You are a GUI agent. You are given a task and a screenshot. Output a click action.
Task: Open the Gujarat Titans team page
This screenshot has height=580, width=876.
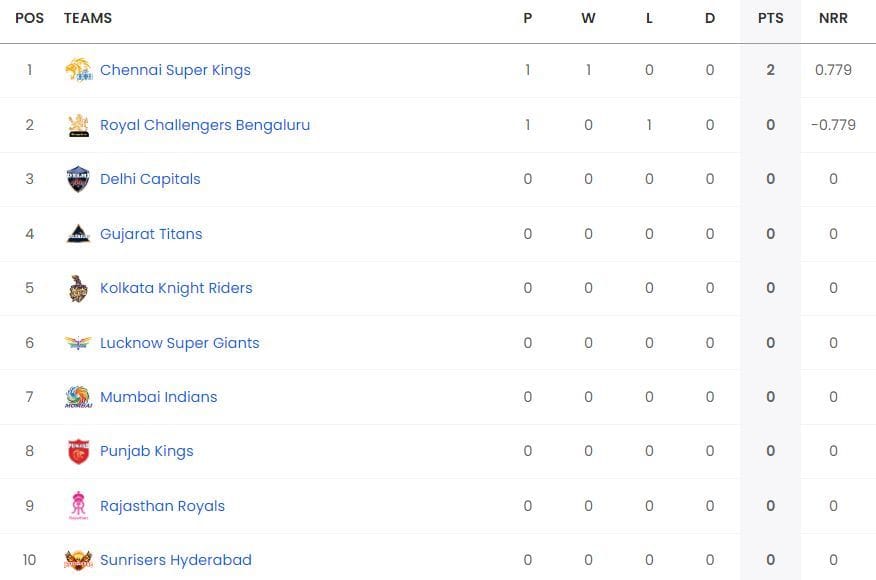151,233
